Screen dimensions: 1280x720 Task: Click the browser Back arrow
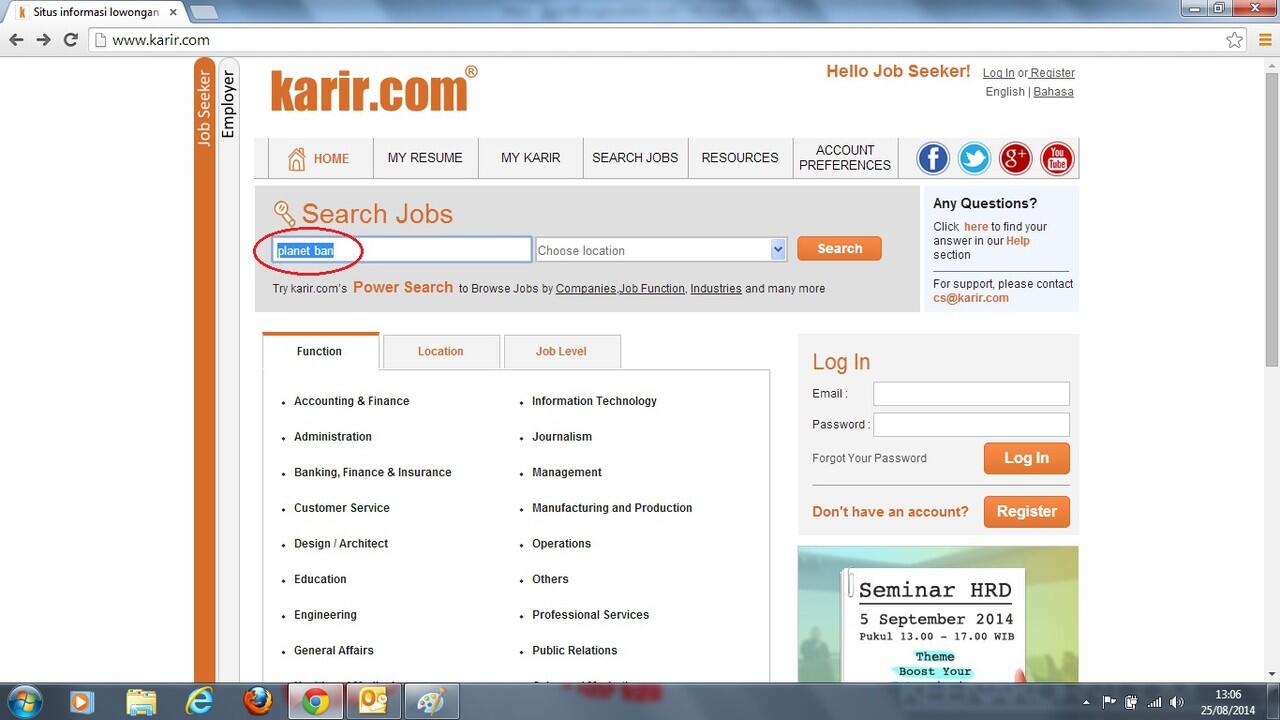[x=16, y=40]
